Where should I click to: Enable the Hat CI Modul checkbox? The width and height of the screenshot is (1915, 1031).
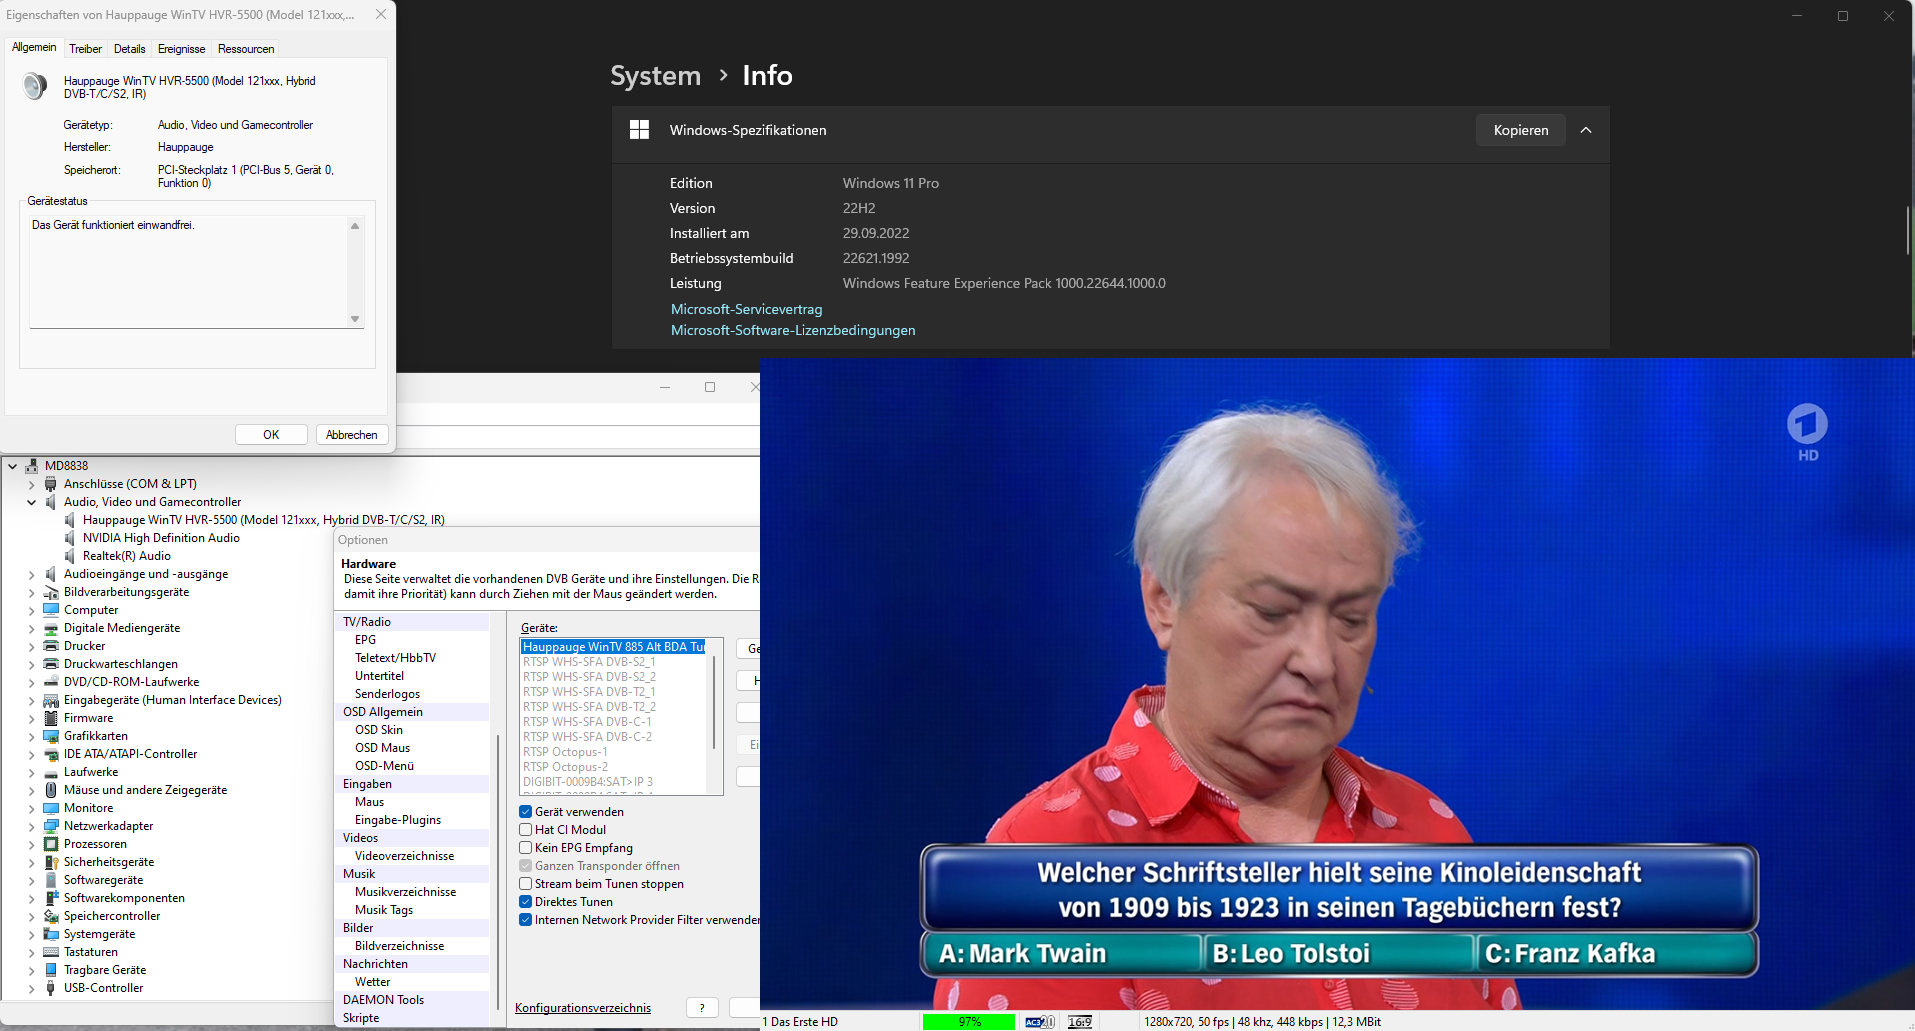(x=526, y=830)
